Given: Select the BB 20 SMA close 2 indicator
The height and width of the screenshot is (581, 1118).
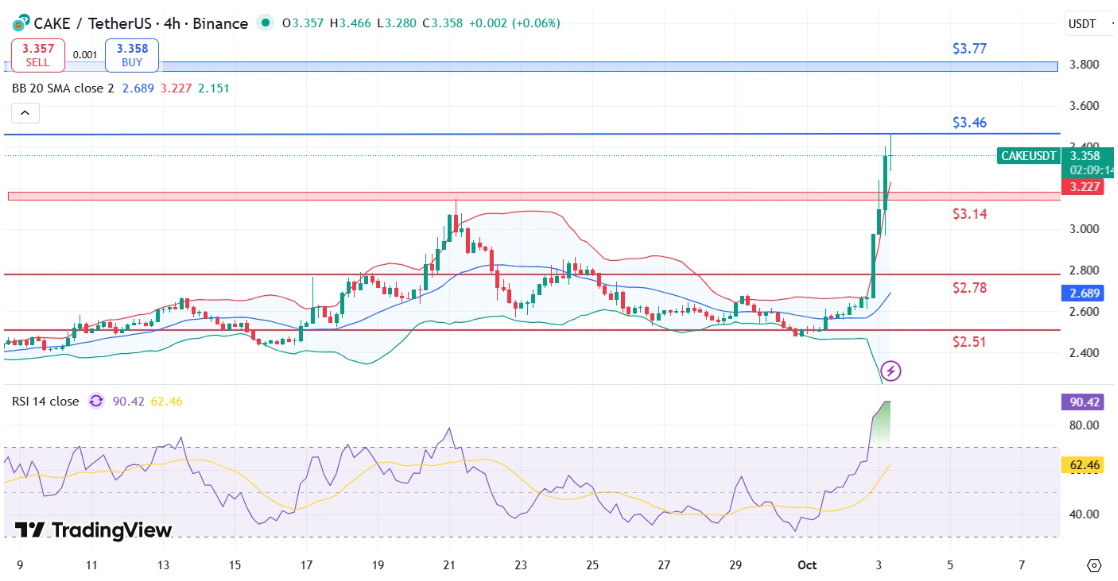Looking at the screenshot, I should tap(63, 88).
